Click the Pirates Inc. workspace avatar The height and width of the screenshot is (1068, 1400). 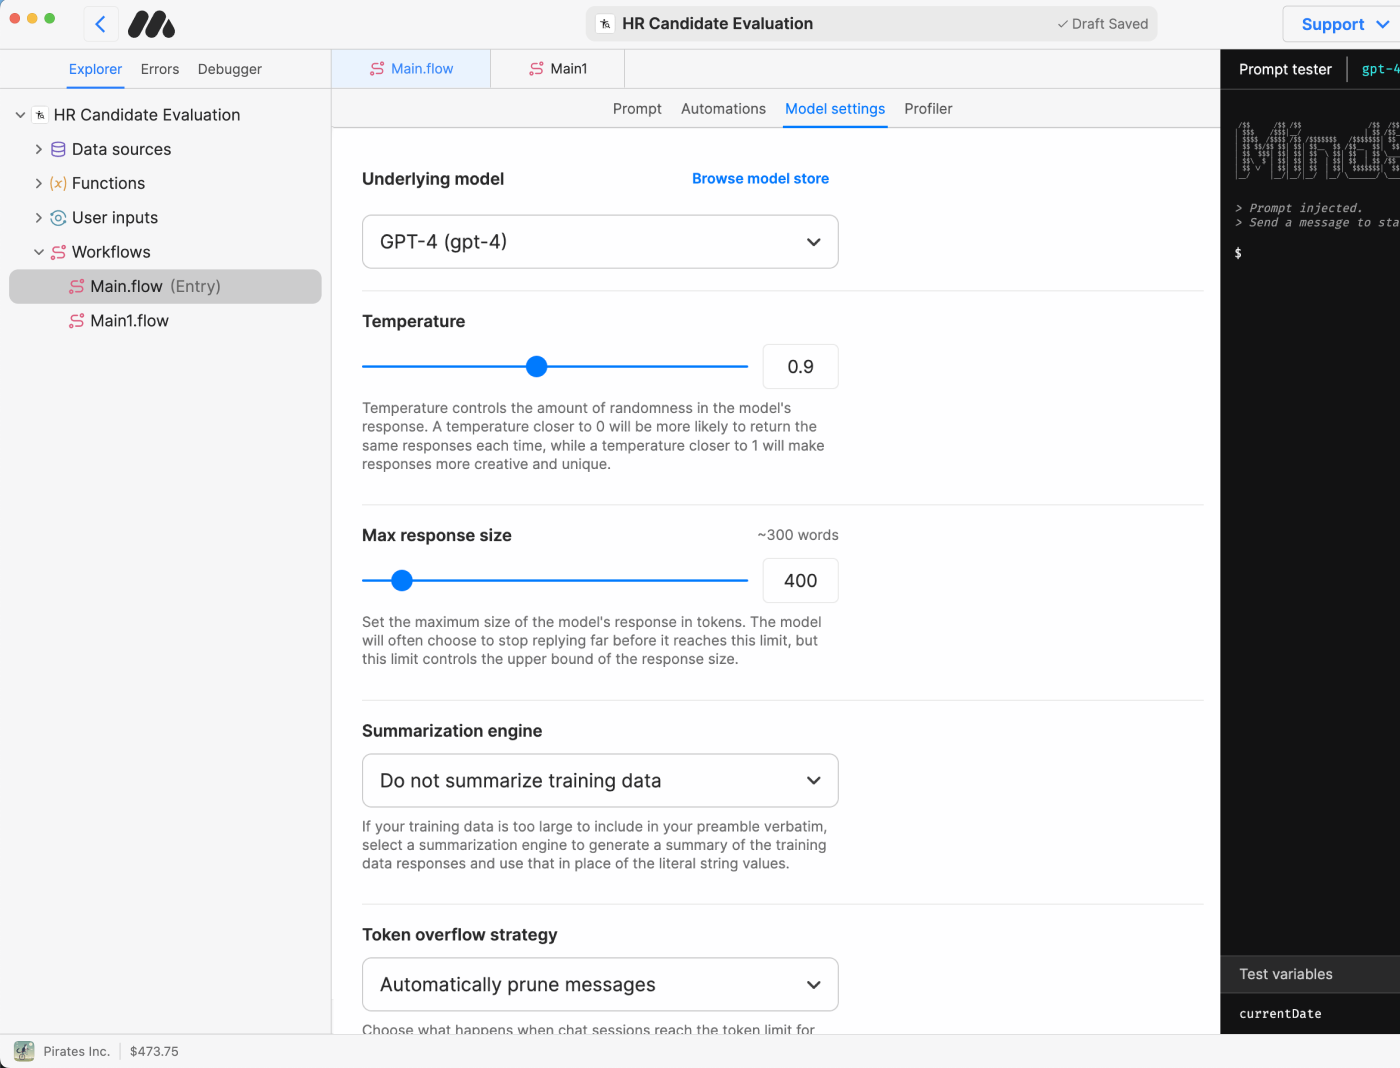24,1051
